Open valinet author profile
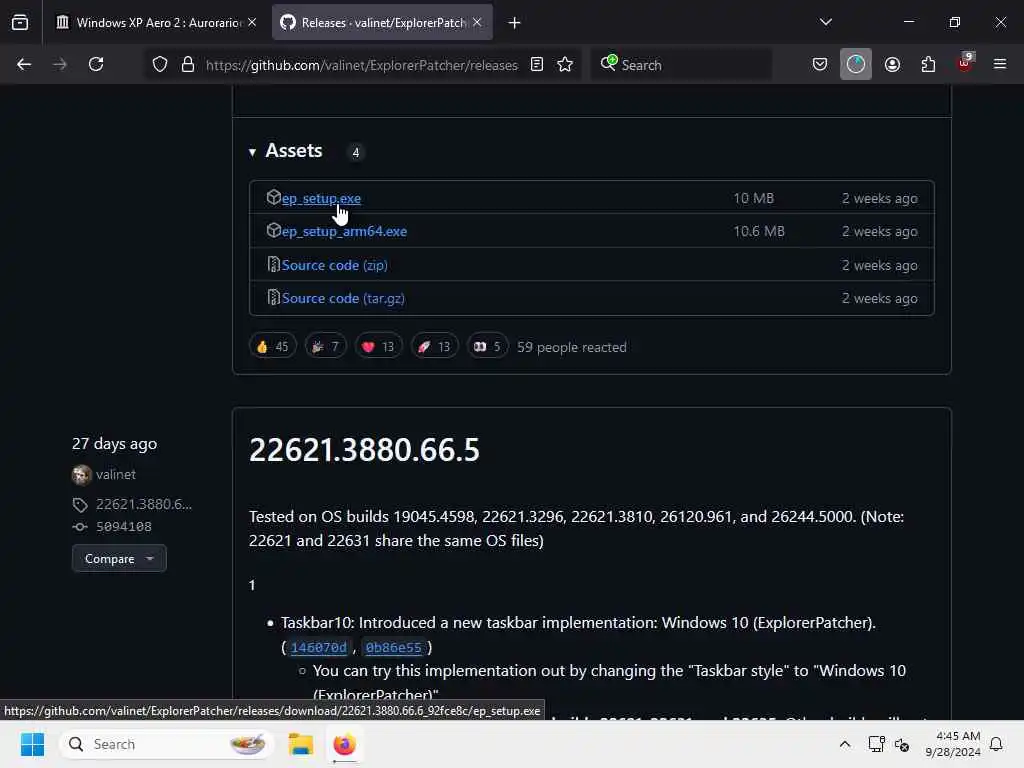The width and height of the screenshot is (1024, 768). tap(116, 475)
